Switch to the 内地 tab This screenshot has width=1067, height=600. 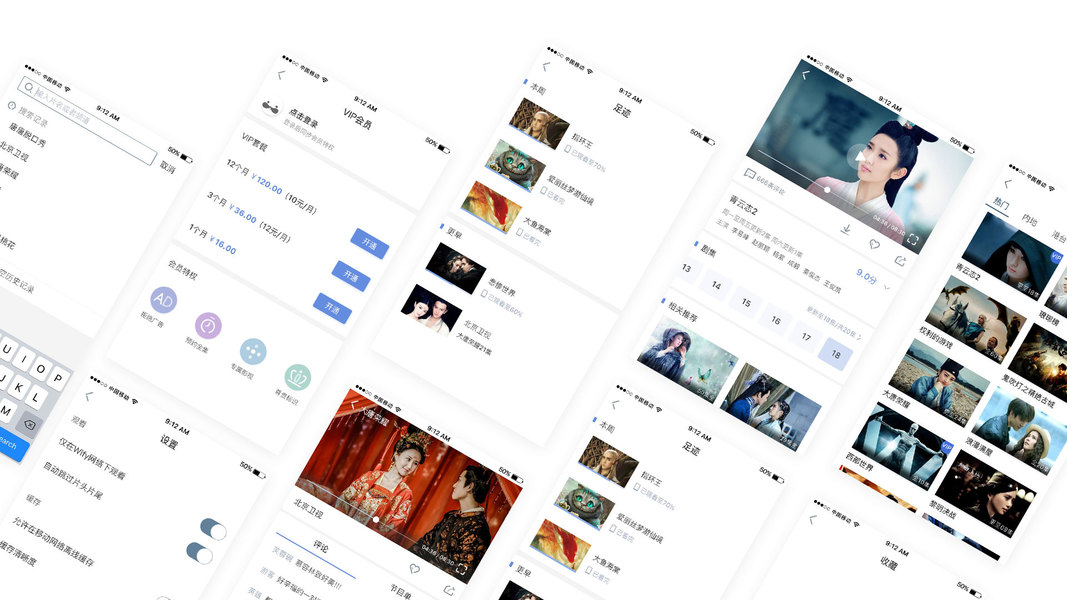click(1030, 219)
